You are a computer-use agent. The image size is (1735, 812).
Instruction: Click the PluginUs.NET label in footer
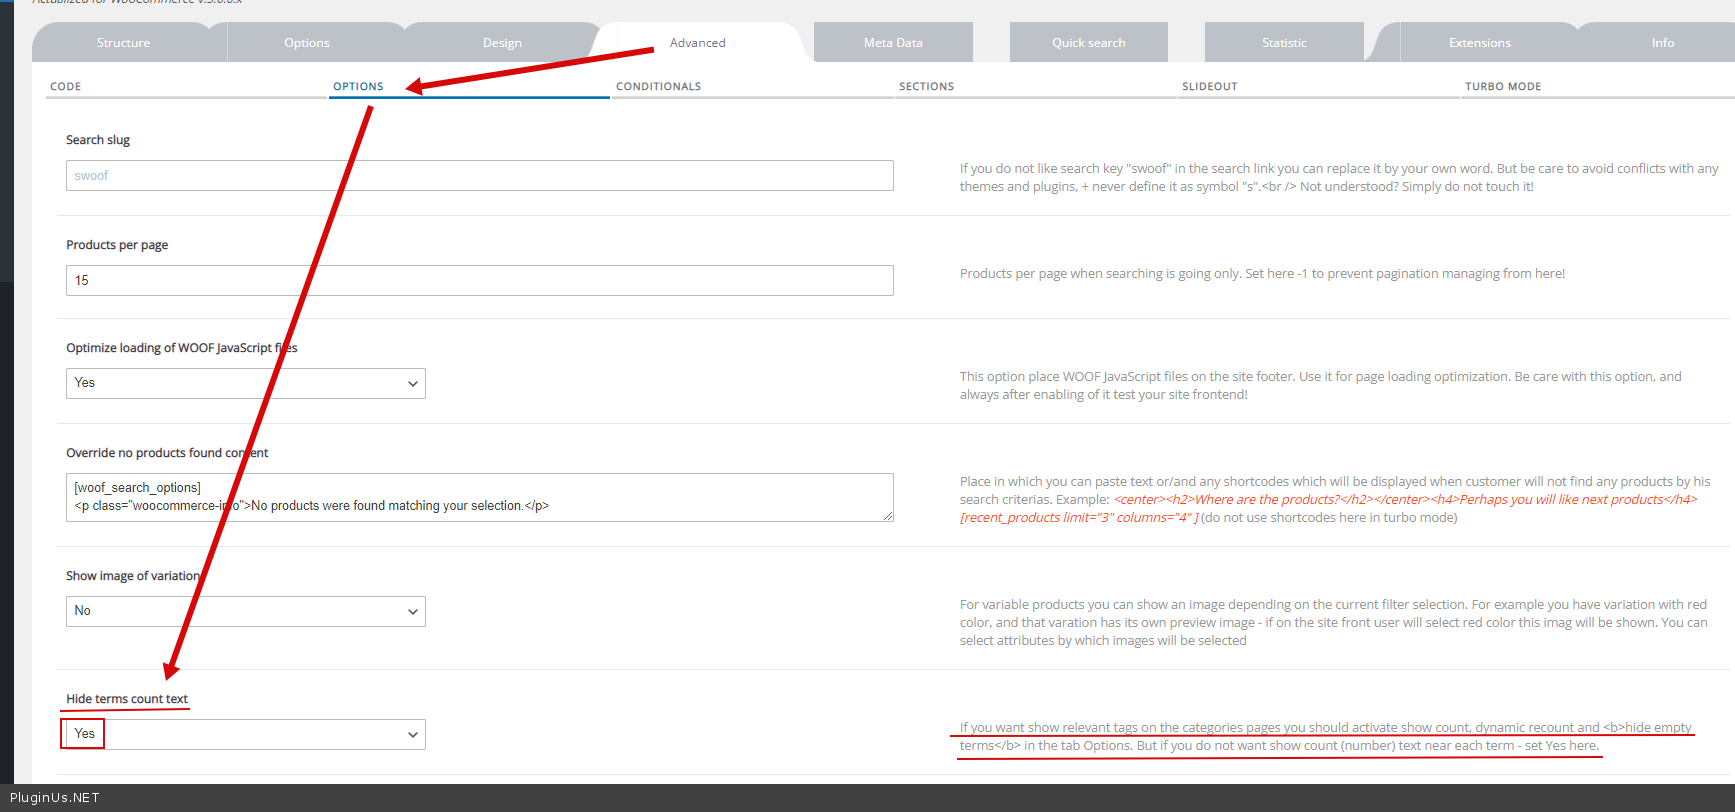click(x=55, y=798)
